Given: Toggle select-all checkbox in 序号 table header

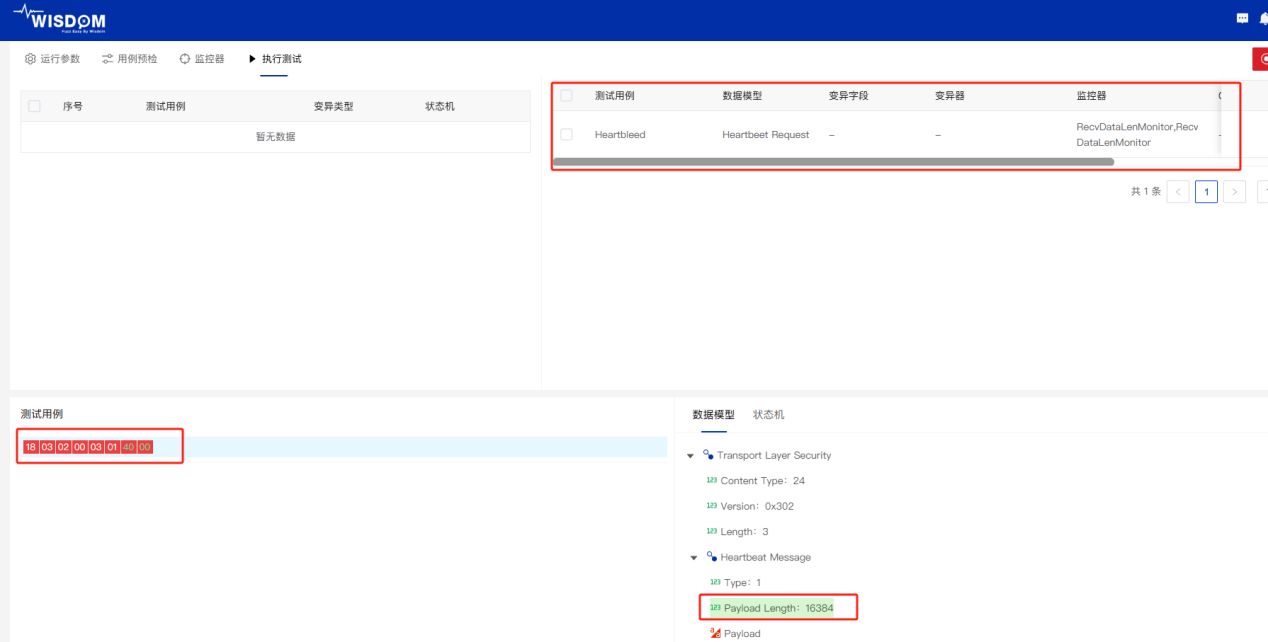Looking at the screenshot, I should (x=35, y=106).
